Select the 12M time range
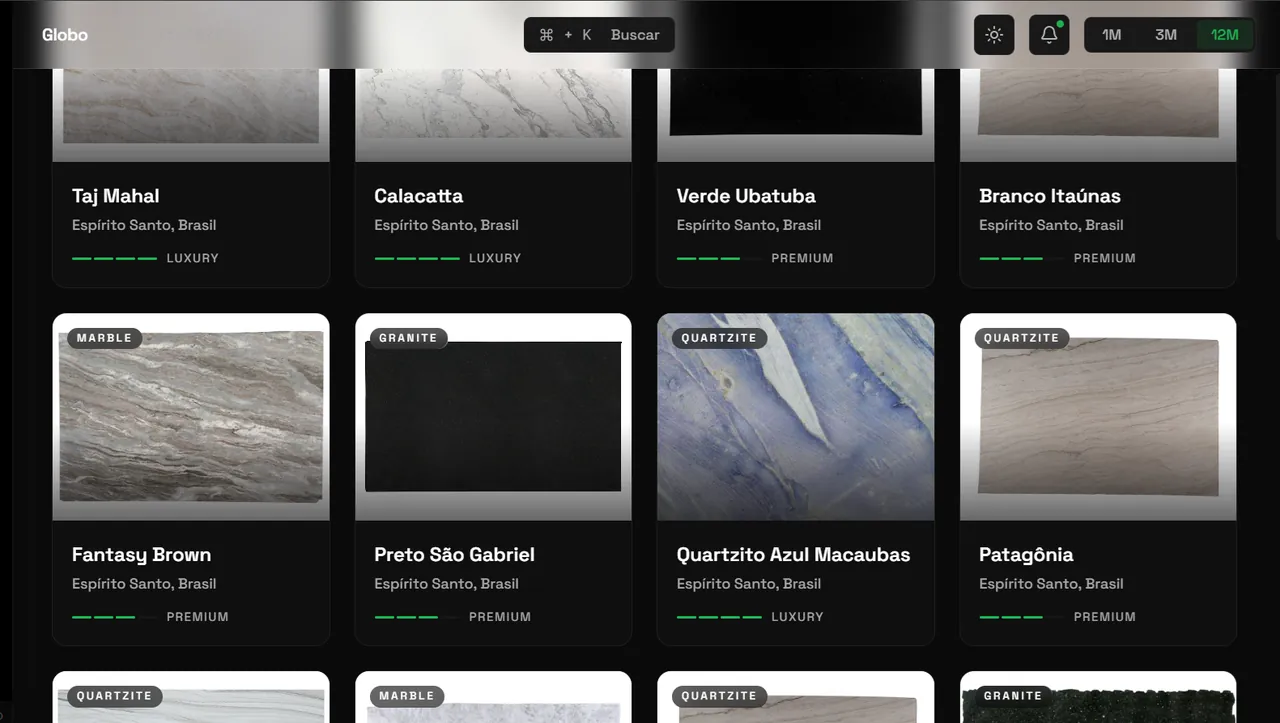The width and height of the screenshot is (1280, 723). point(1224,35)
